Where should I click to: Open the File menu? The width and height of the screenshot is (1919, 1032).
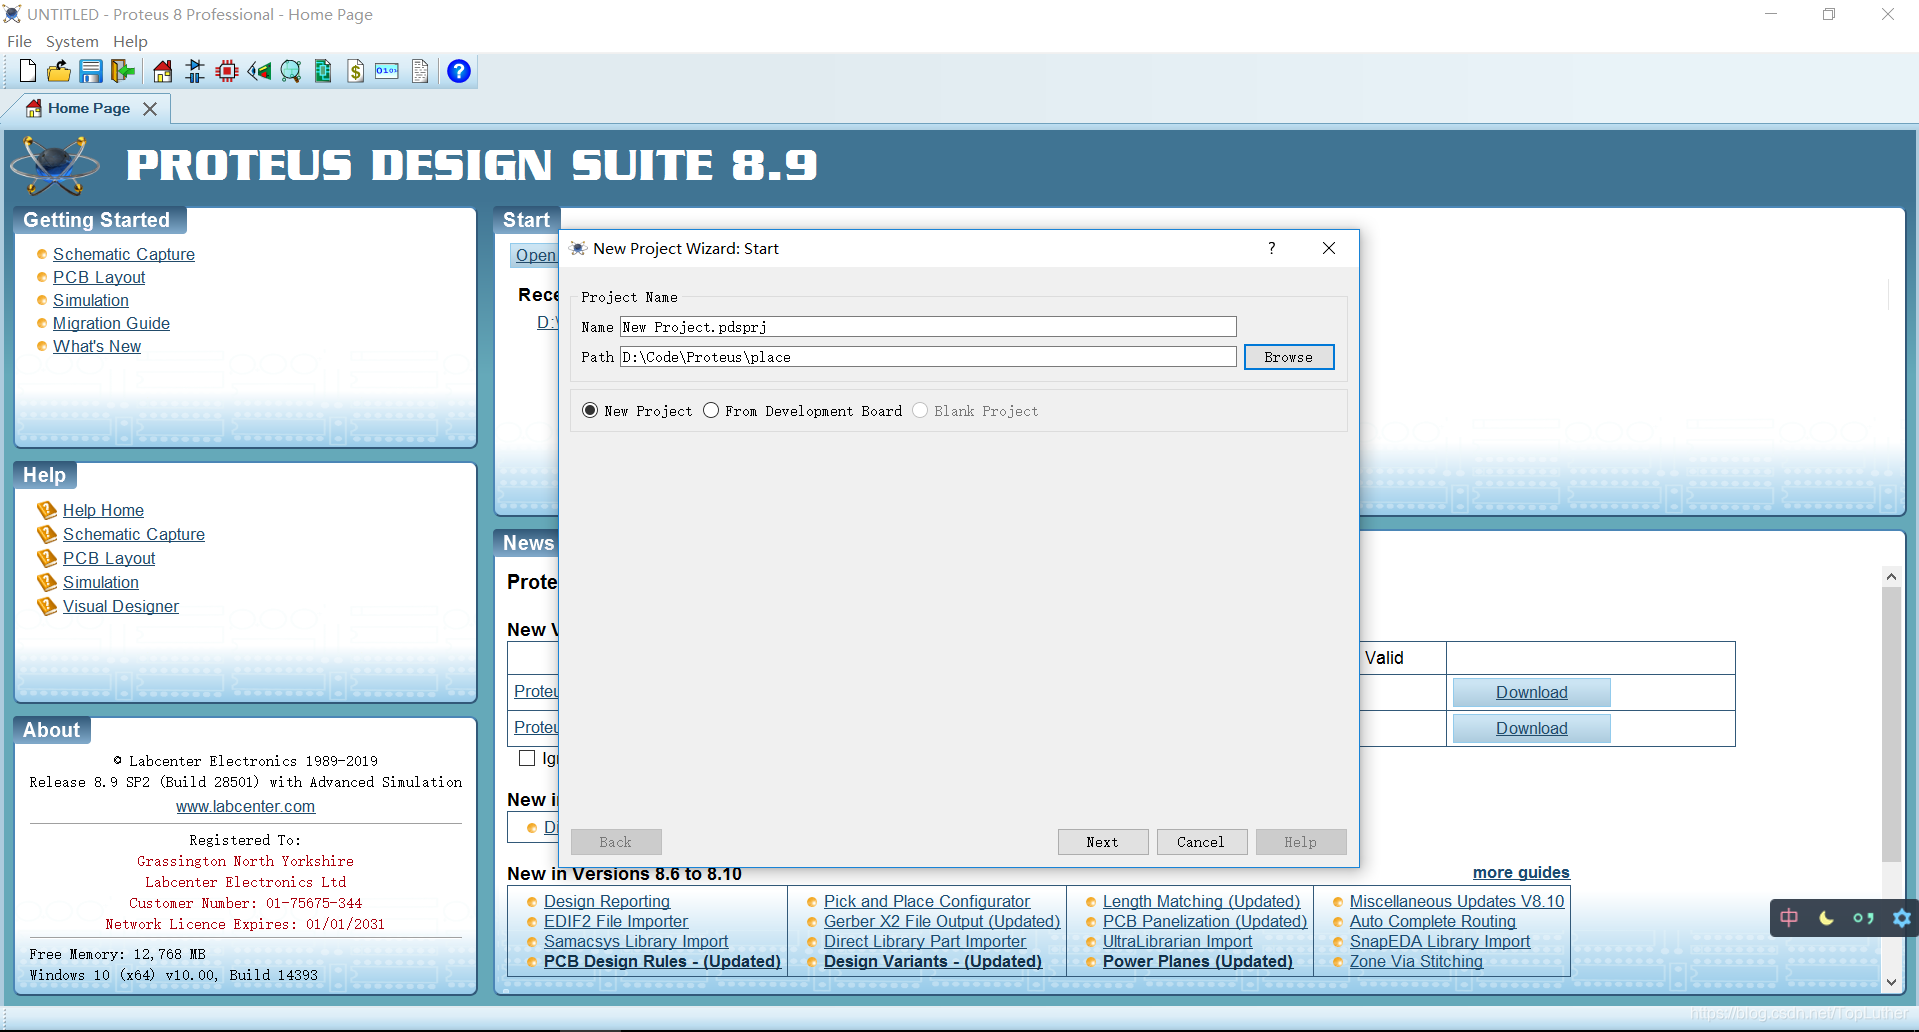pos(19,41)
